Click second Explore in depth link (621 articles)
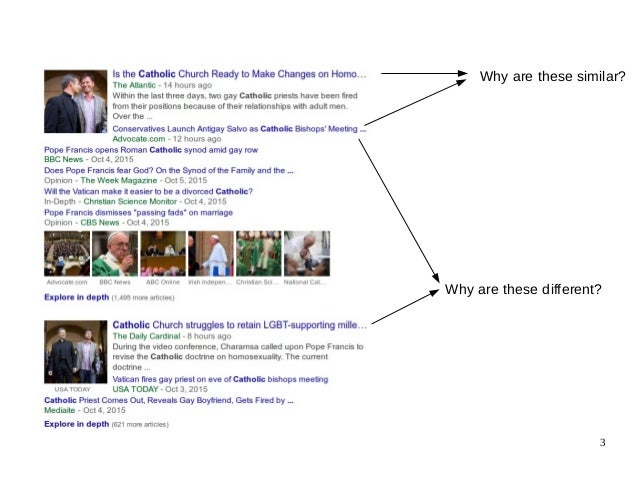 coord(76,424)
